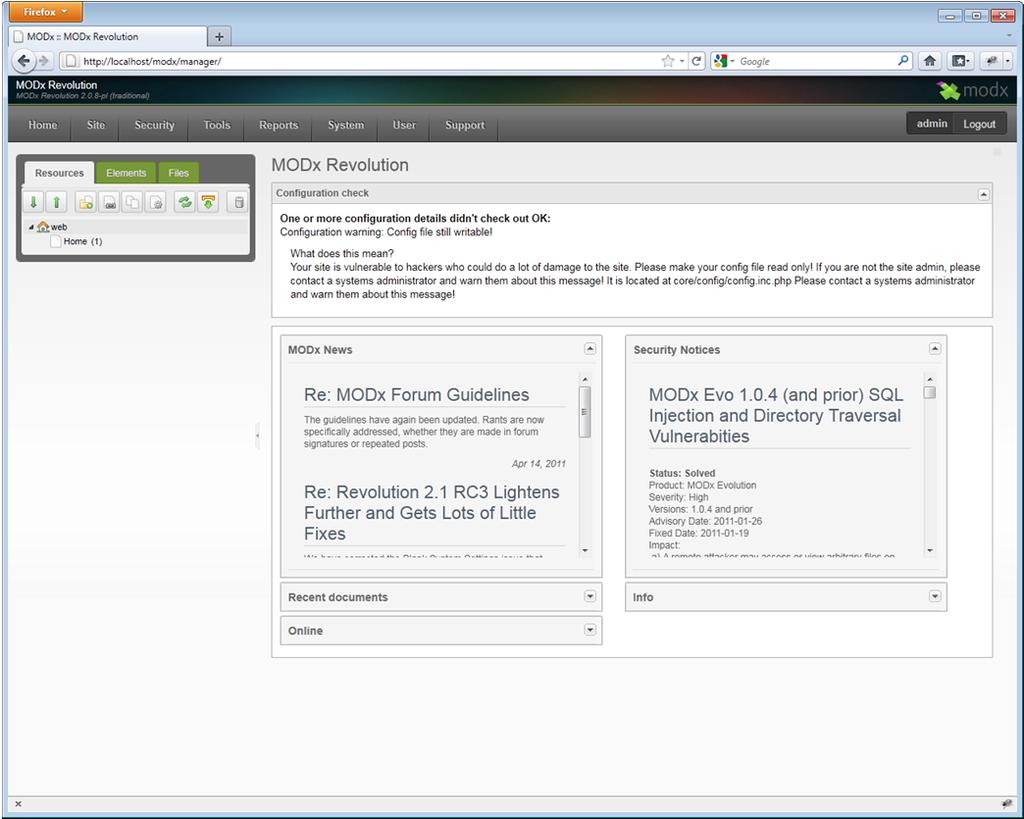Switch to the Files tab

tap(178, 173)
